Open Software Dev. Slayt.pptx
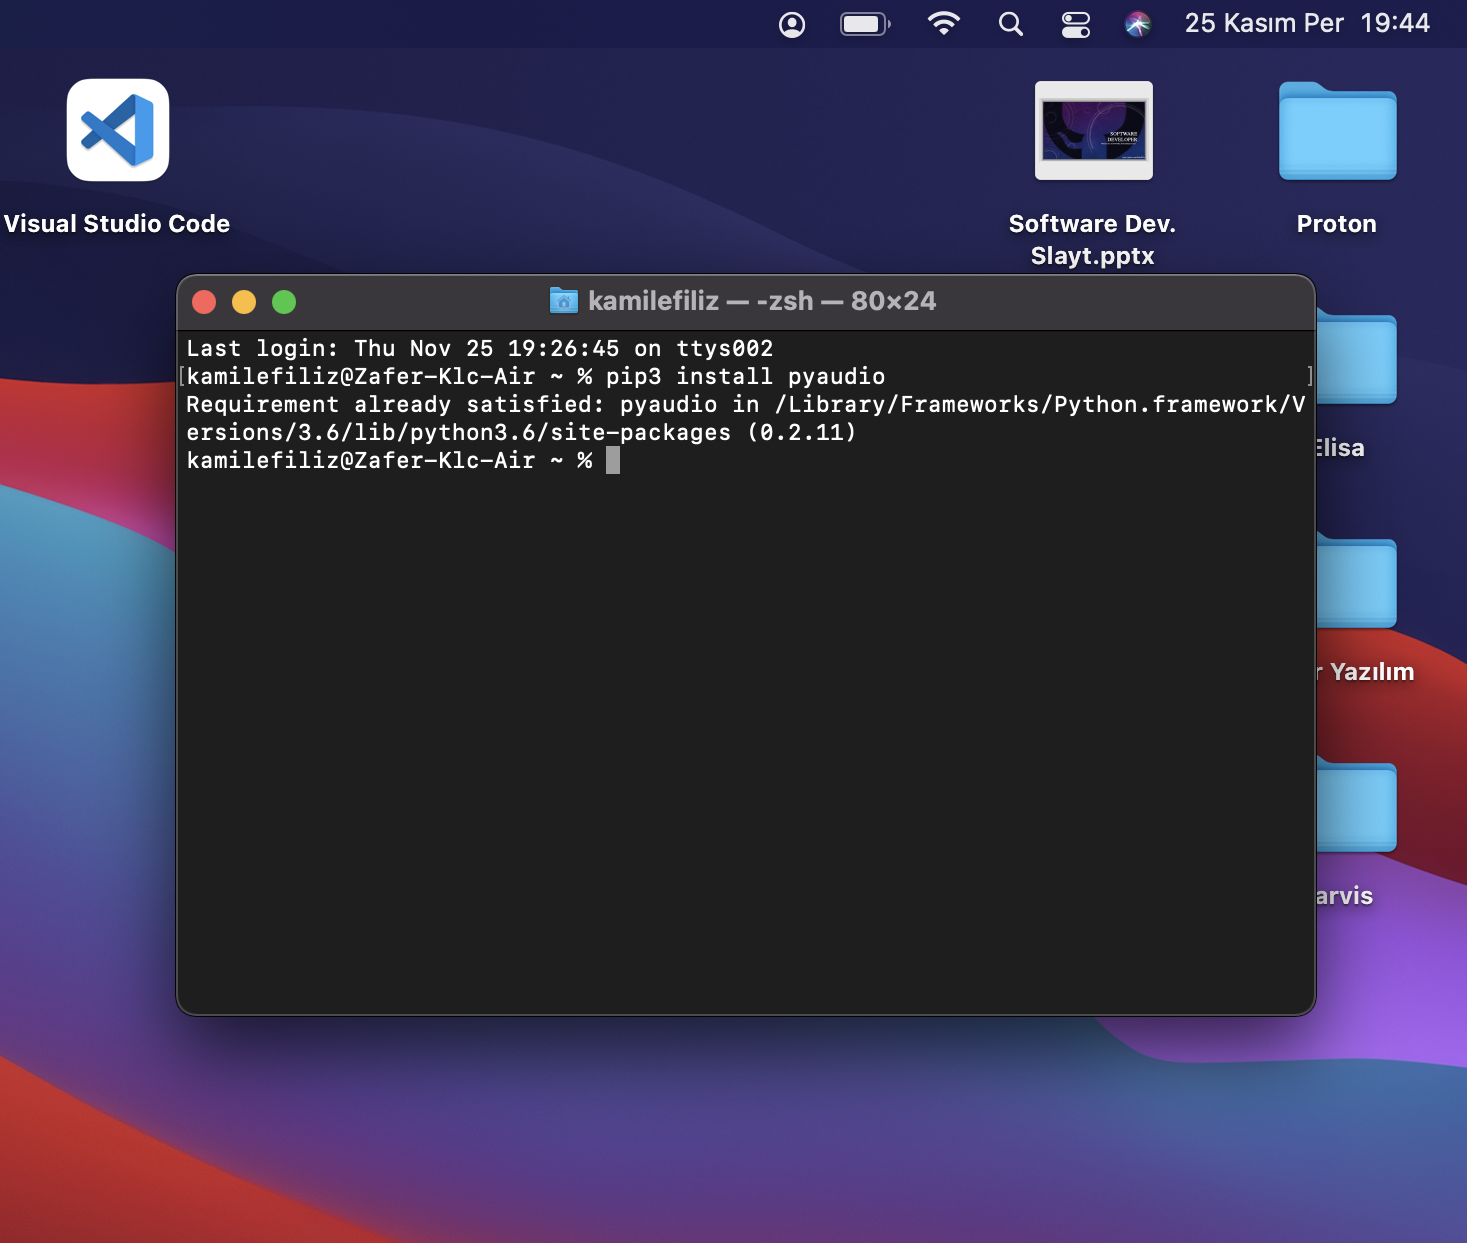The width and height of the screenshot is (1467, 1243). 1092,131
